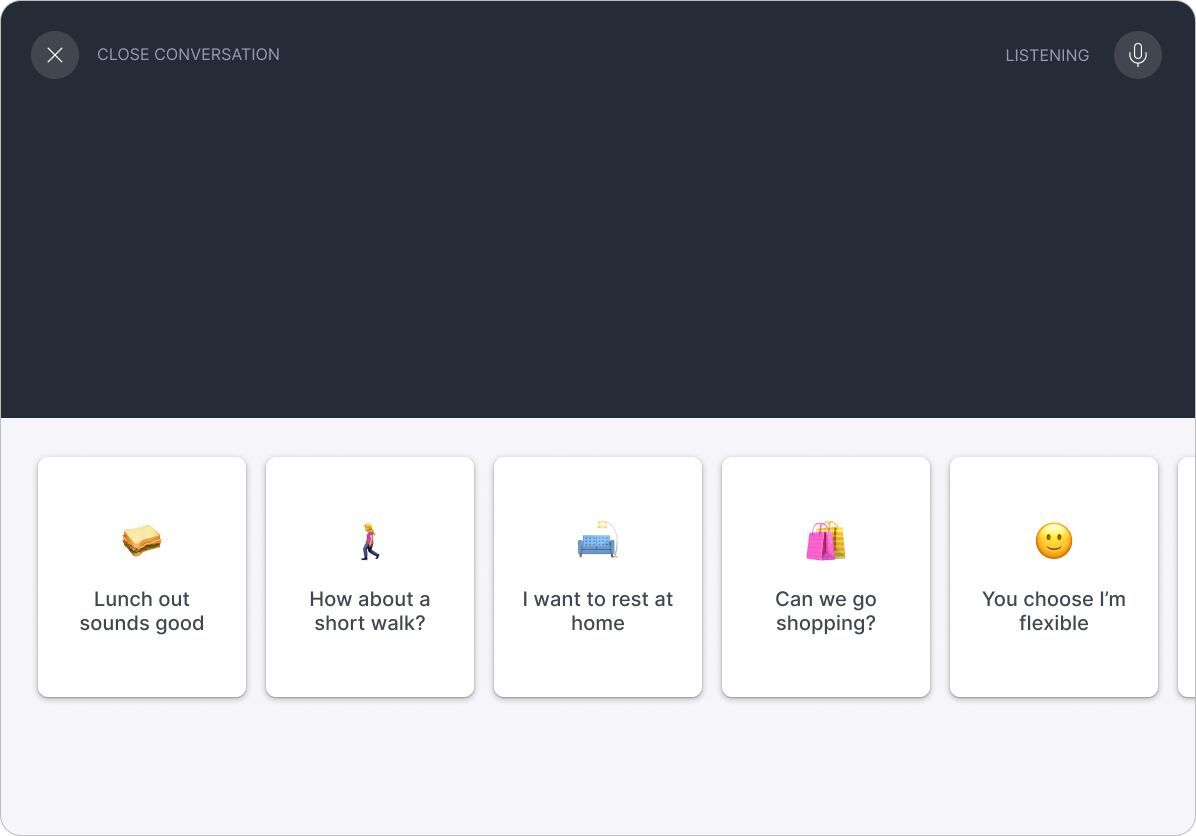Tap the pink shopping bags emoji
1196x836 pixels.
[826, 541]
